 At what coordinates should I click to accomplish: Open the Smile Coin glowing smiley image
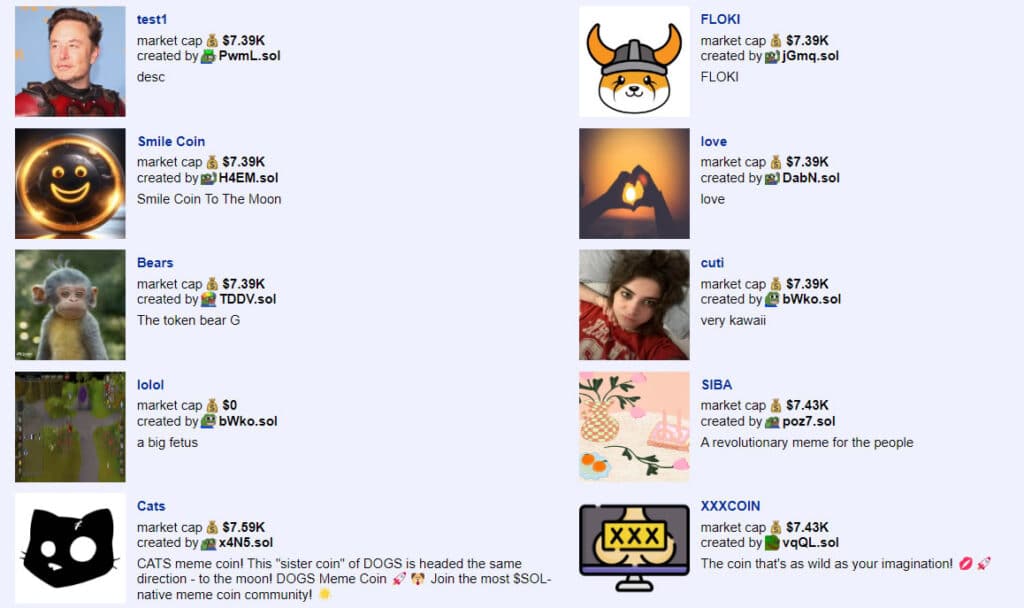coord(70,183)
